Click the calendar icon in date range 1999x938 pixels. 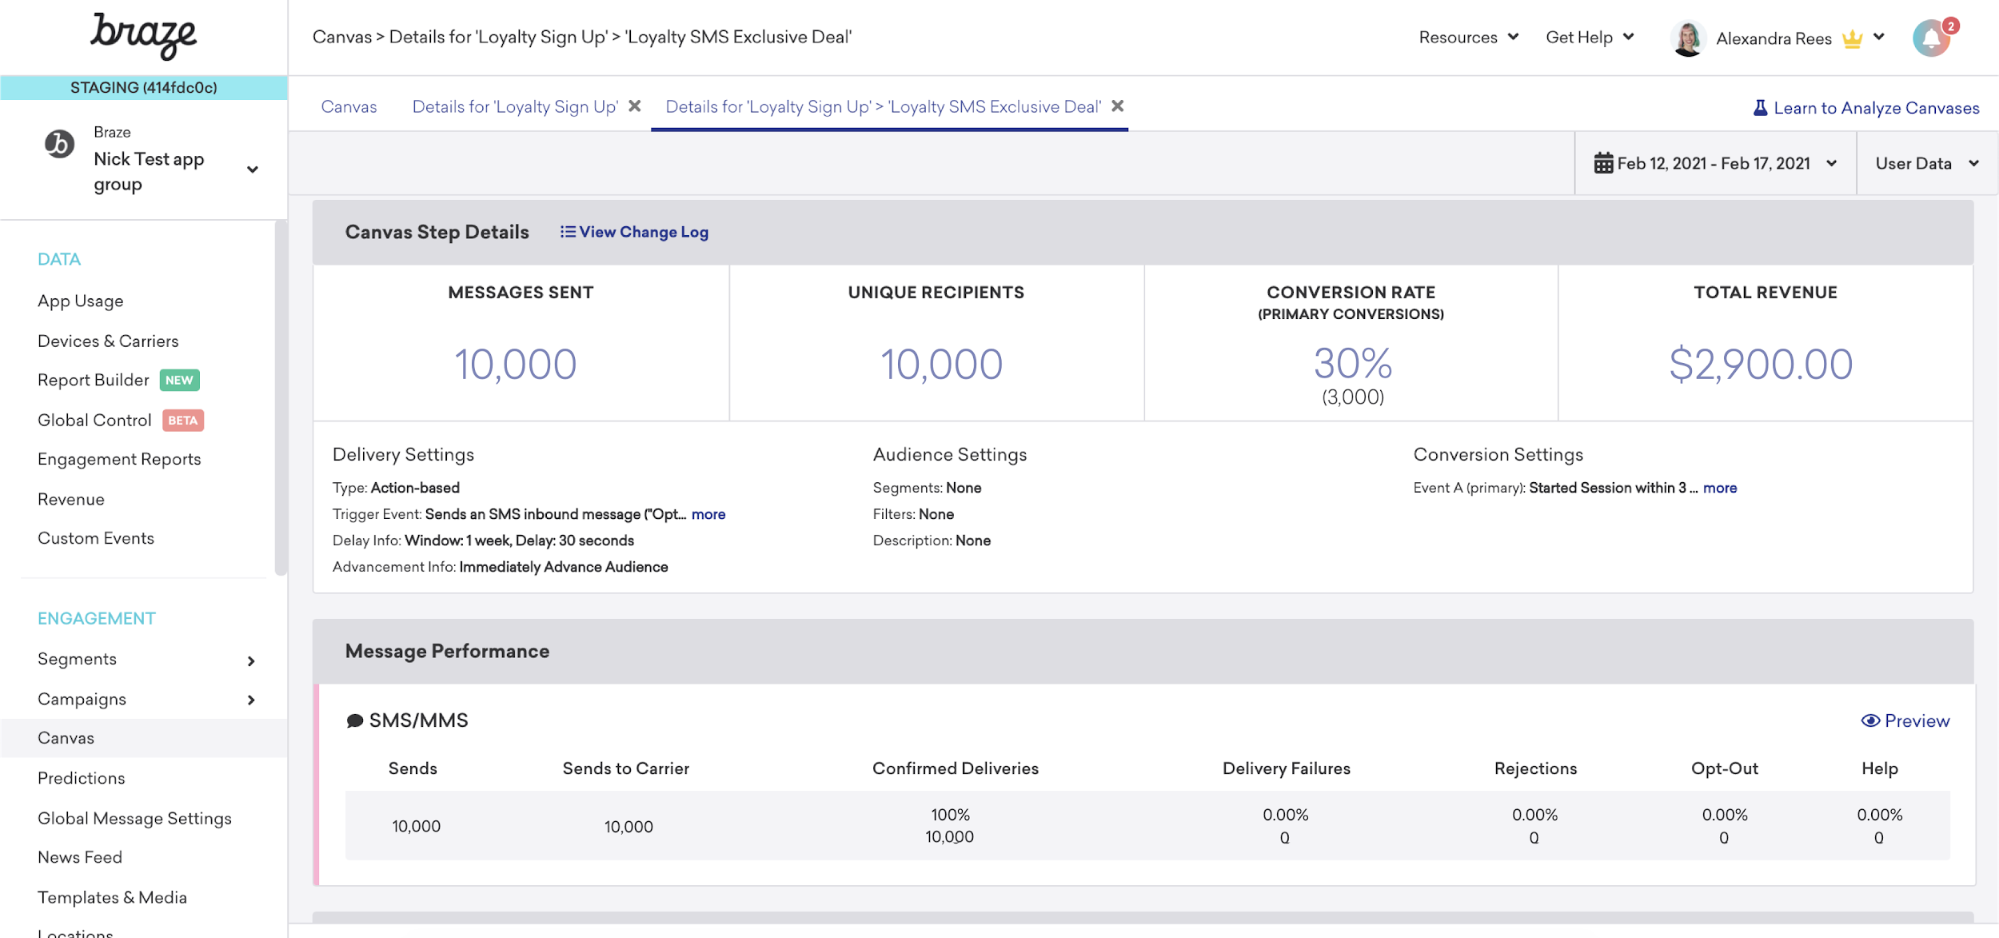click(x=1603, y=163)
